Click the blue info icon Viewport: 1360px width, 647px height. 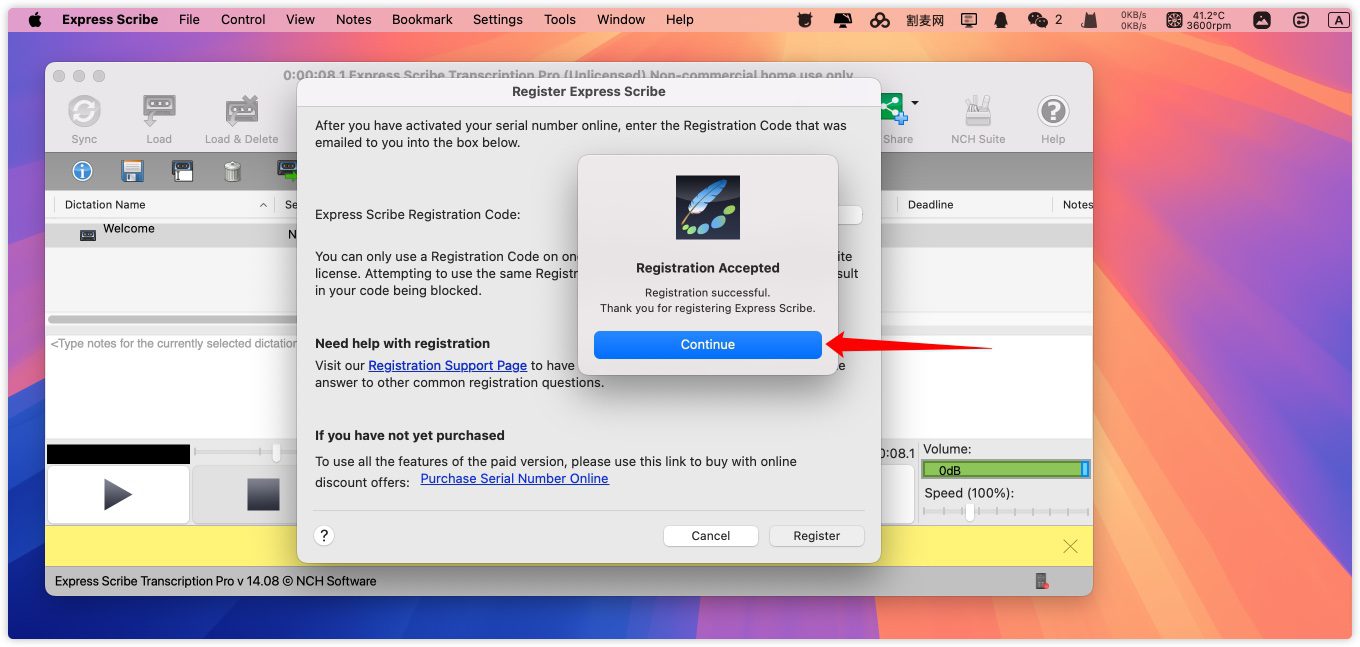click(82, 171)
